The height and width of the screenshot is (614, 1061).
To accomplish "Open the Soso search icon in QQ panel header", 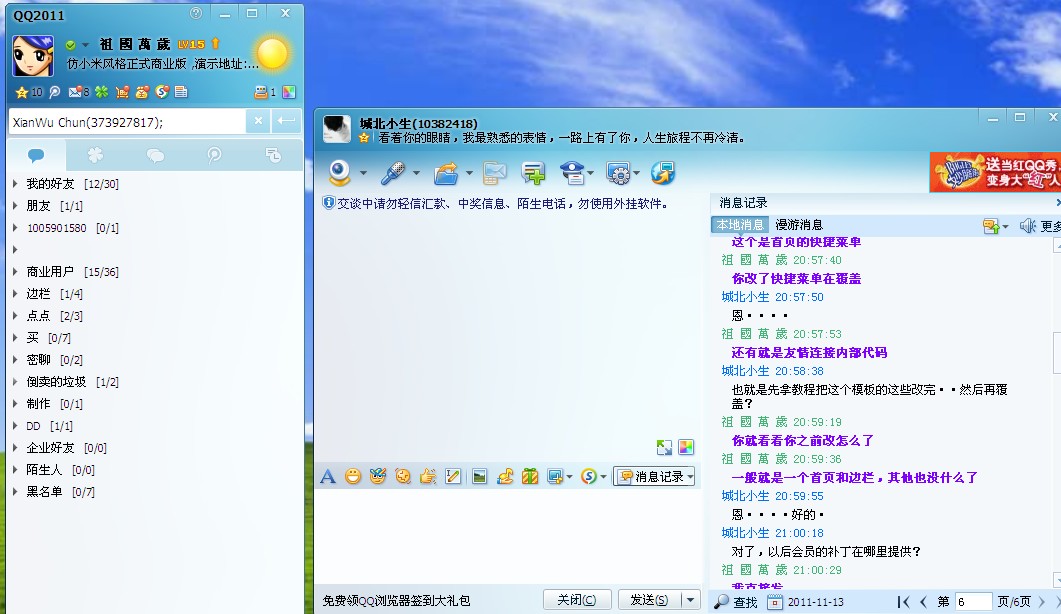I will coord(162,92).
